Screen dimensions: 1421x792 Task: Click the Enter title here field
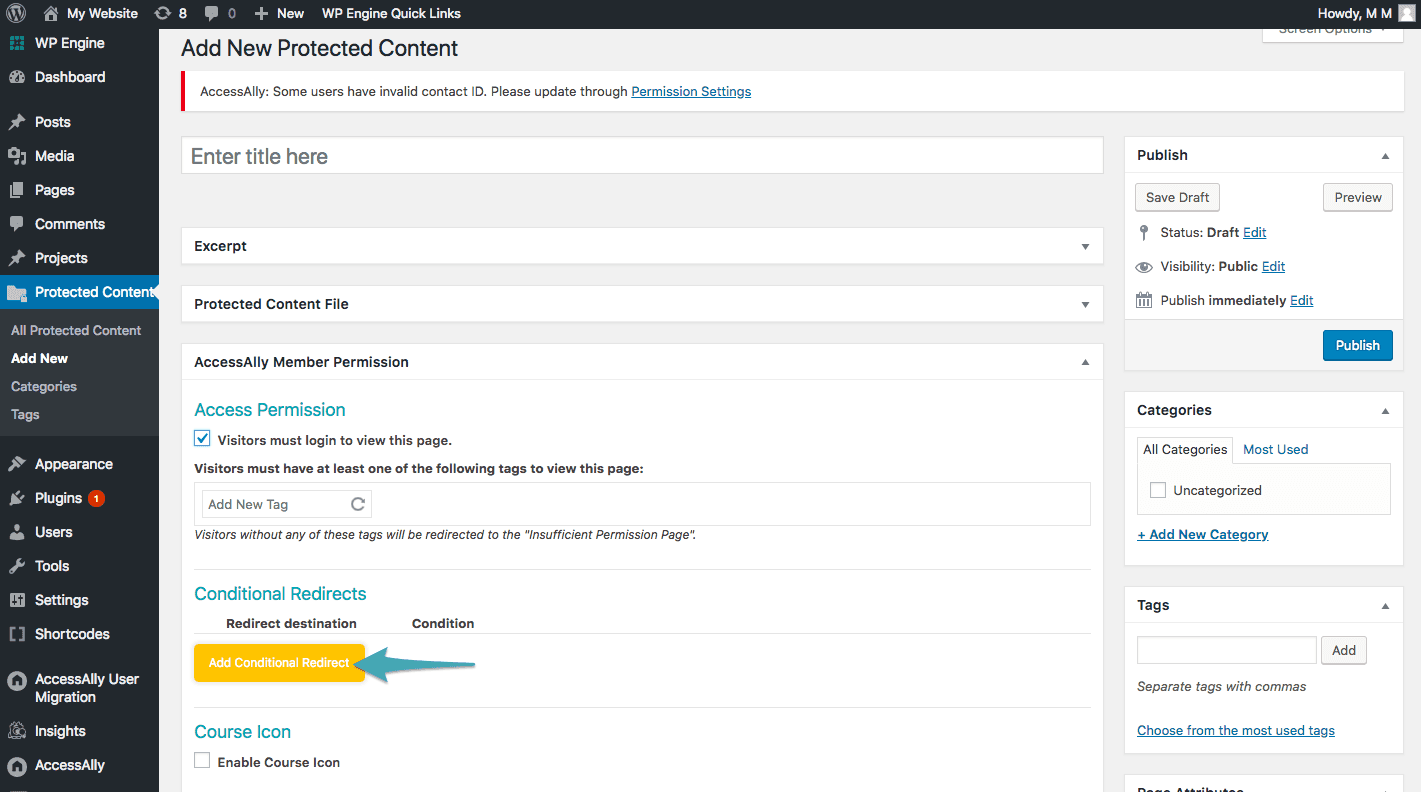click(x=641, y=156)
